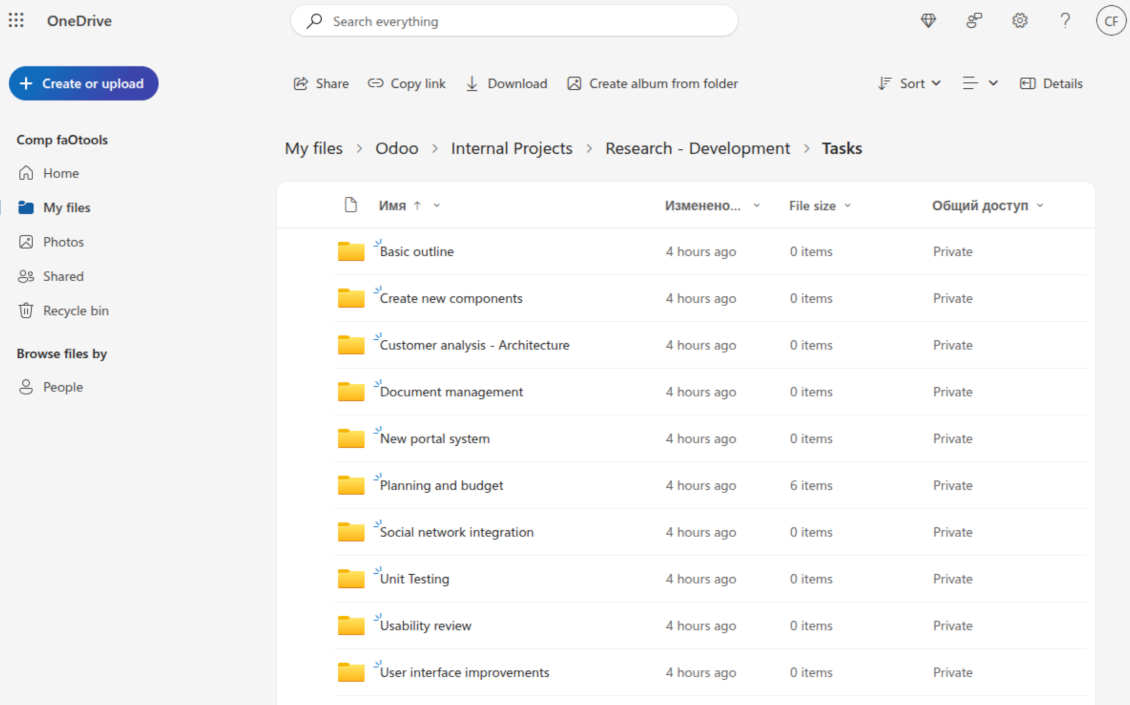The width and height of the screenshot is (1130, 705).
Task: Click the Copy link button
Action: click(406, 84)
